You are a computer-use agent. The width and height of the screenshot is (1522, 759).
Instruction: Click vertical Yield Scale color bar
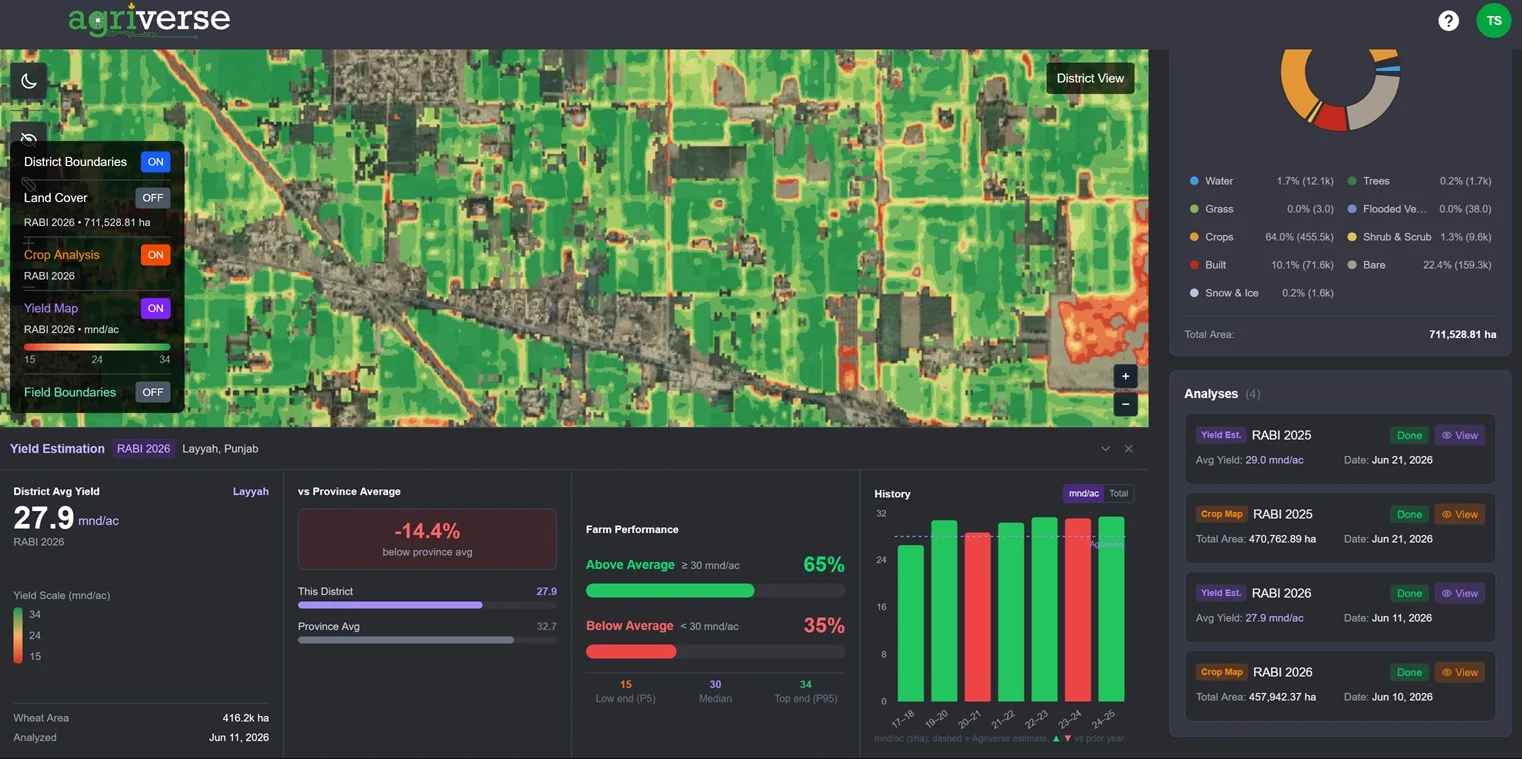(19, 635)
